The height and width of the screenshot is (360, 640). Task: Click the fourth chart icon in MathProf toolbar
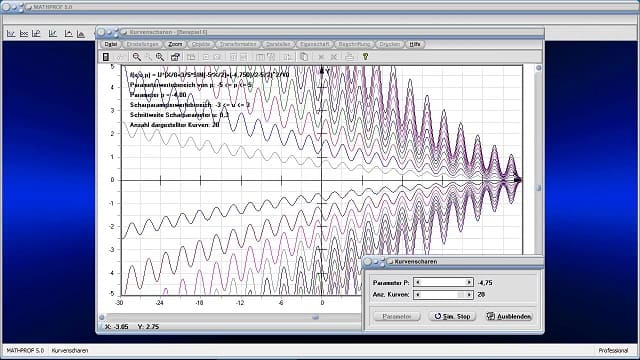pos(53,34)
